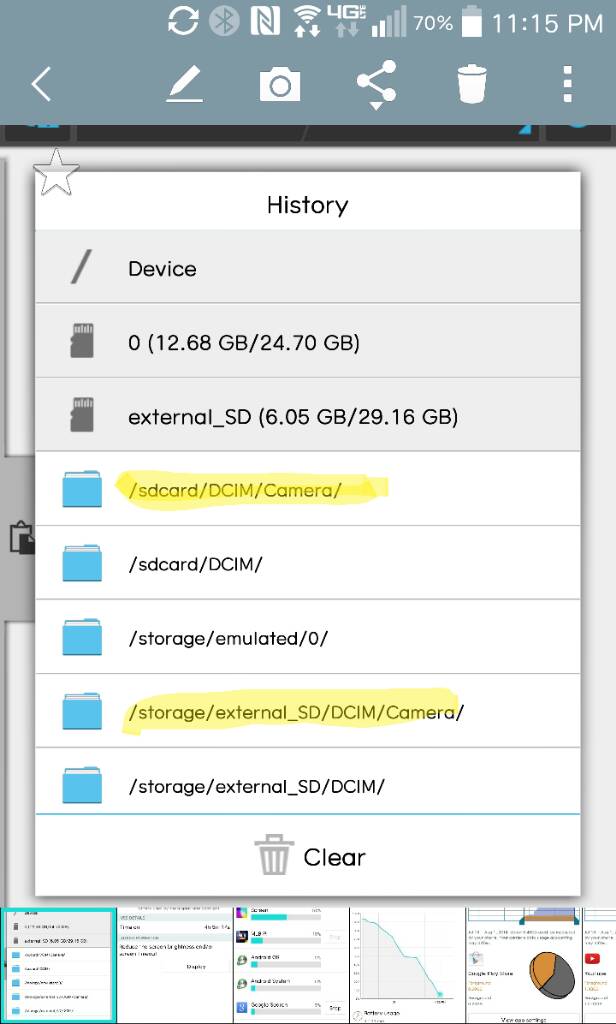
Task: Delete image with trash can icon
Action: [472, 84]
